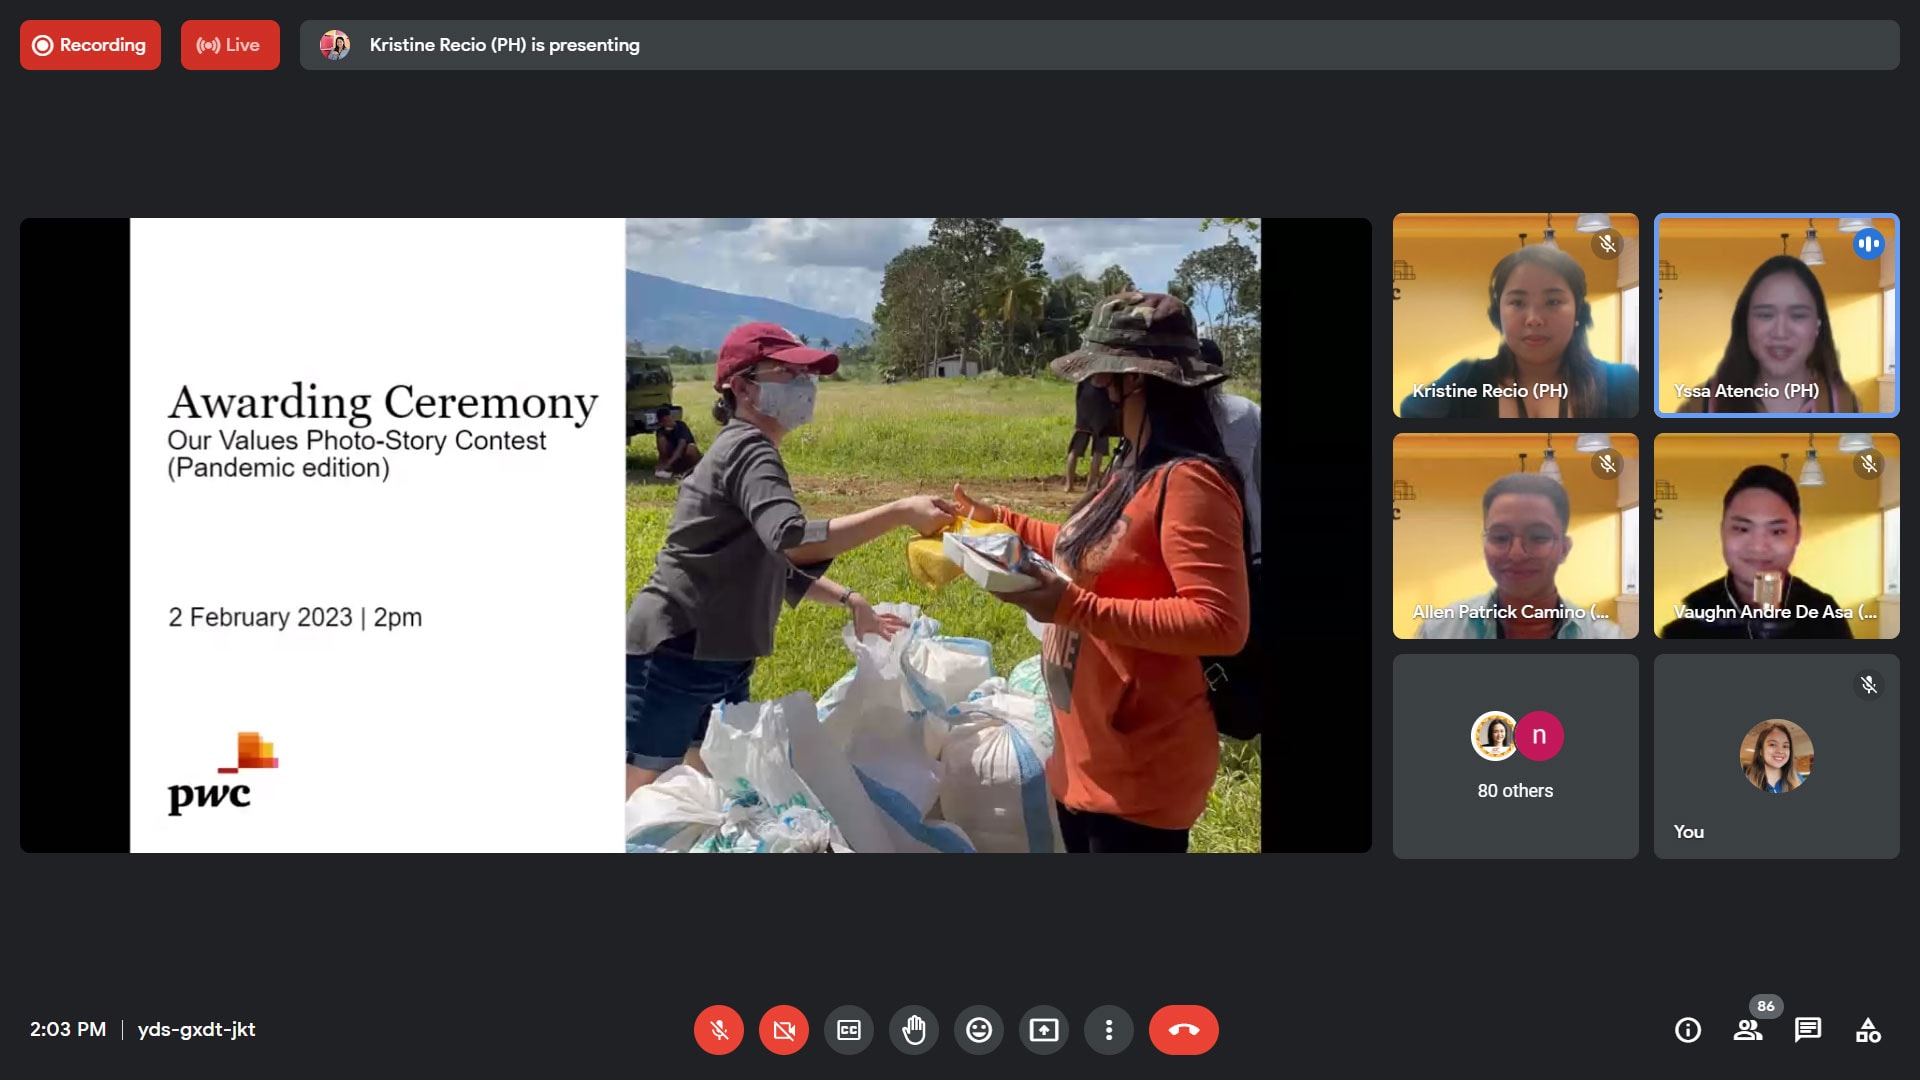
Task: Open the emoji reactions picker
Action: pyautogui.click(x=978, y=1030)
